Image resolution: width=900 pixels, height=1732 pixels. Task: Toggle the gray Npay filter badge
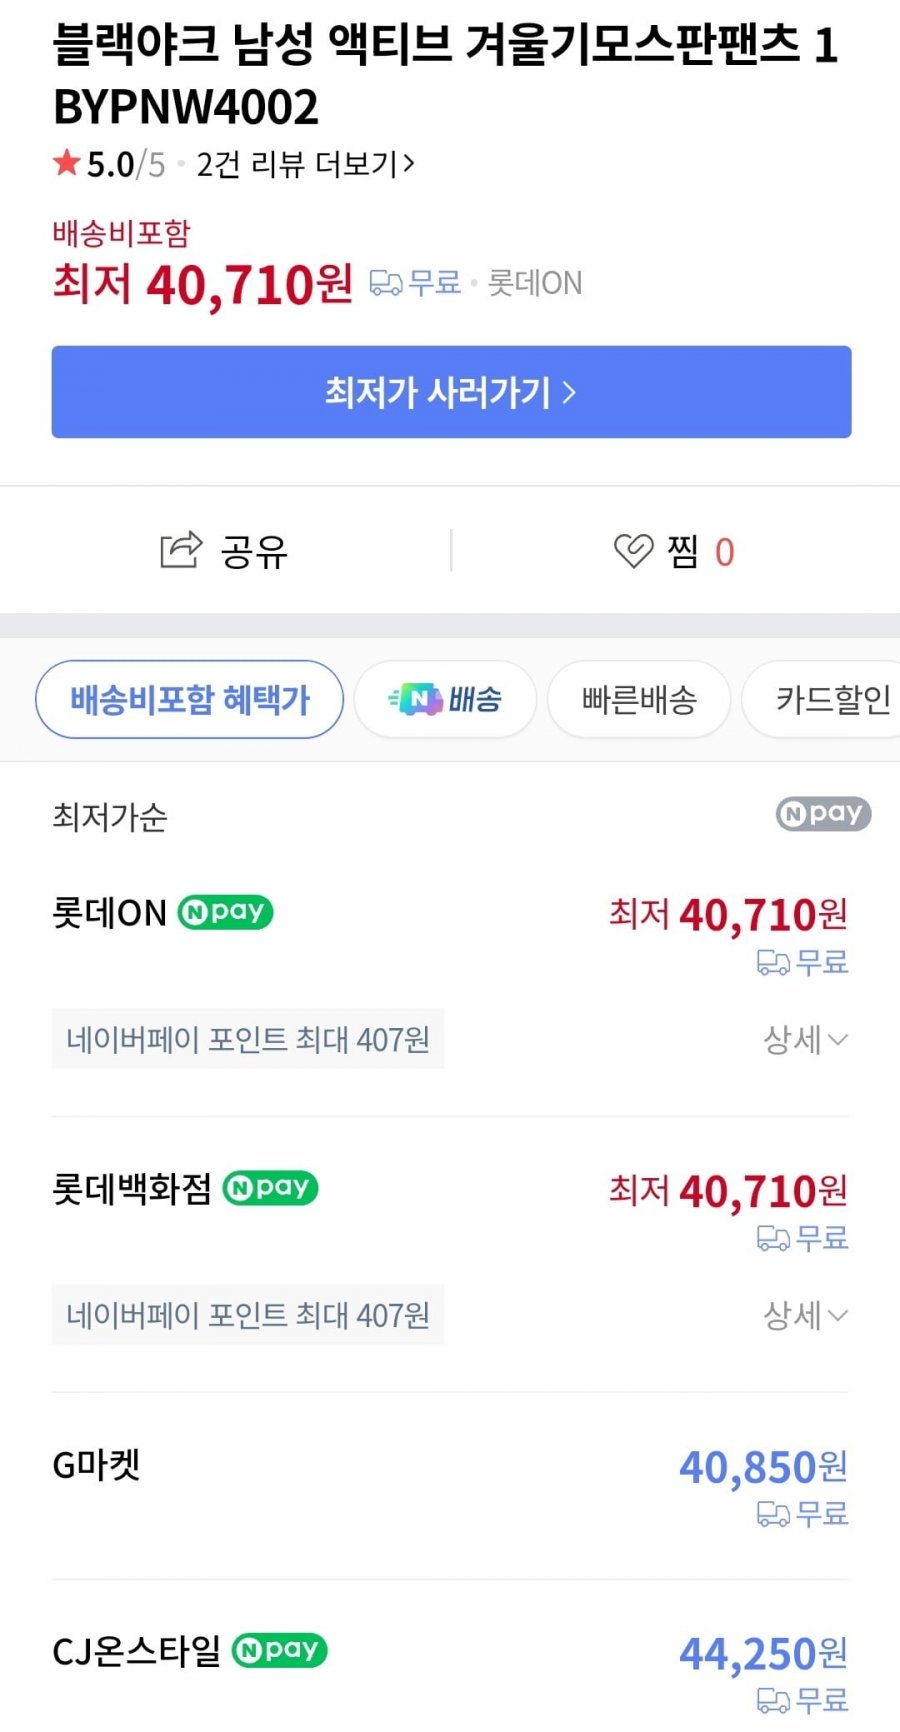[823, 814]
